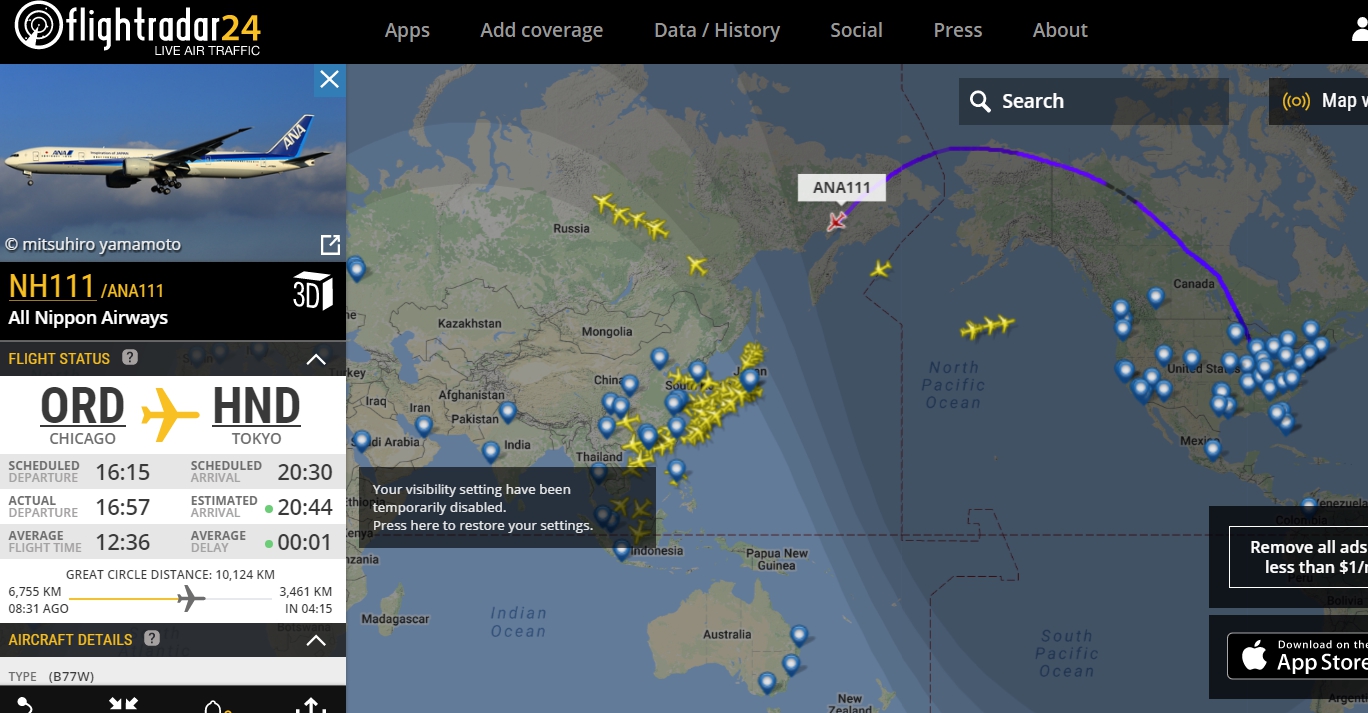Open the Flightradar24 home logo

coord(139,30)
